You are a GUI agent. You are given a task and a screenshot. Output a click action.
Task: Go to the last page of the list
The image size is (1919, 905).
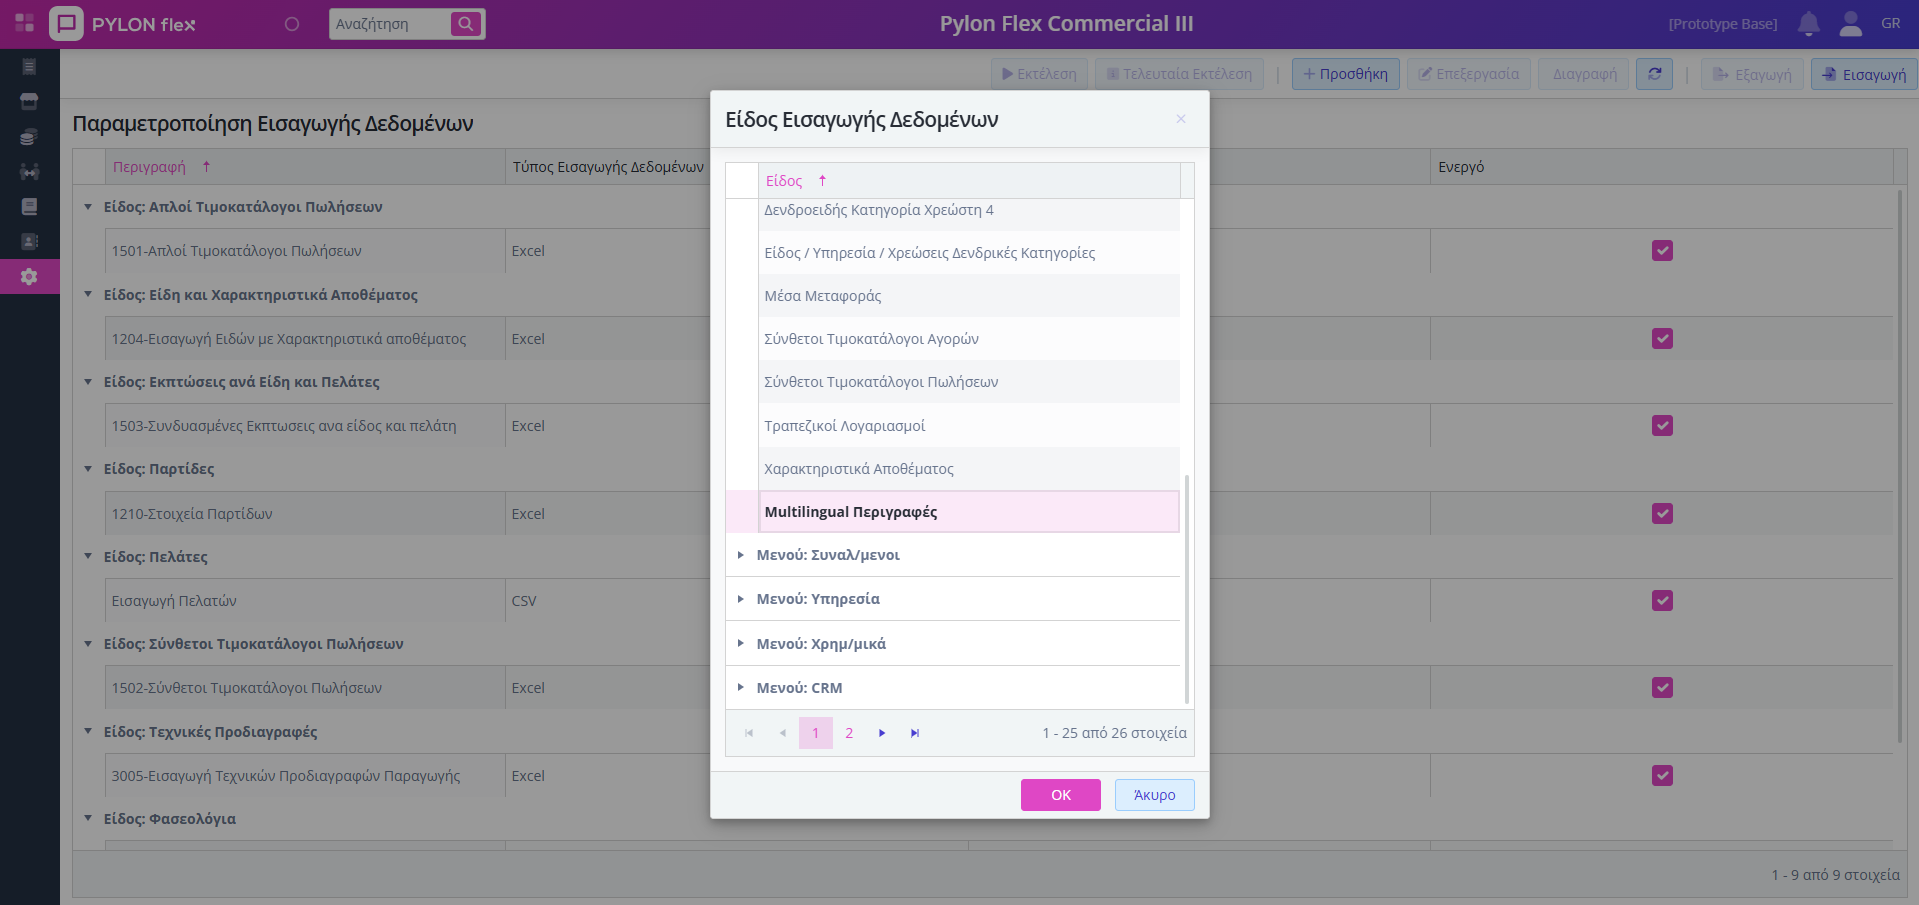point(914,733)
